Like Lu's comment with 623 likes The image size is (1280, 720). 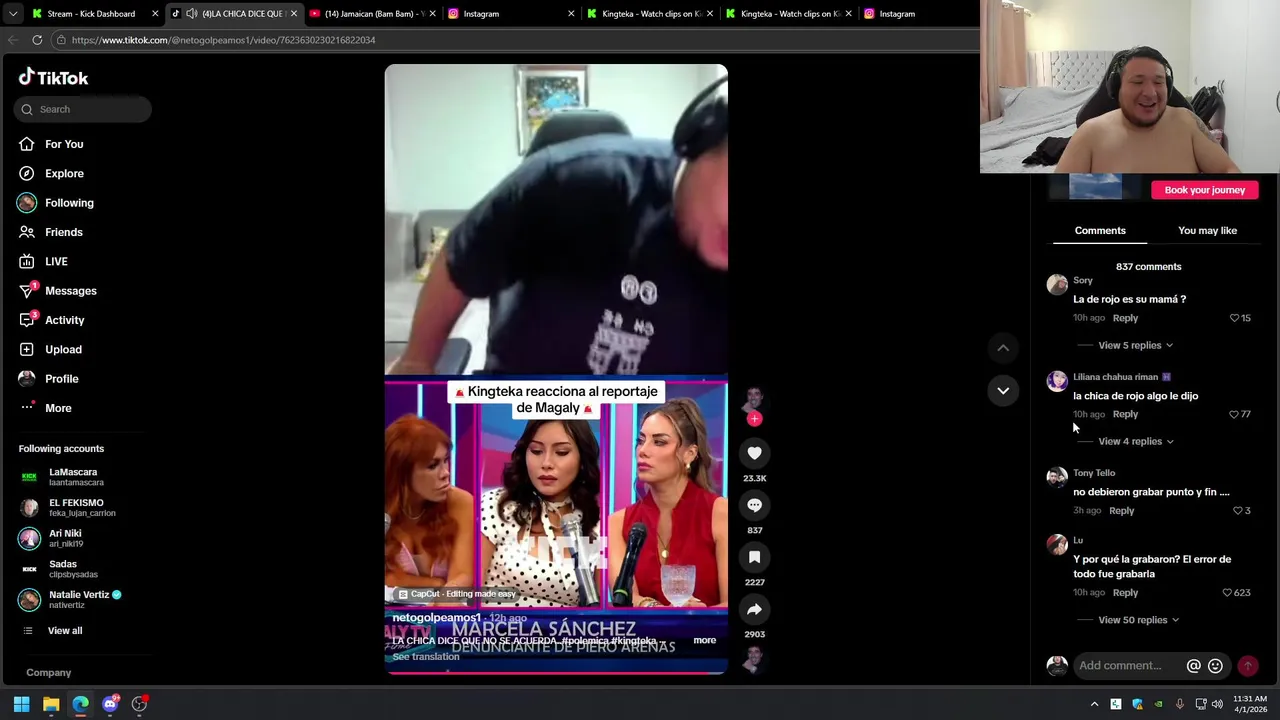click(1228, 593)
